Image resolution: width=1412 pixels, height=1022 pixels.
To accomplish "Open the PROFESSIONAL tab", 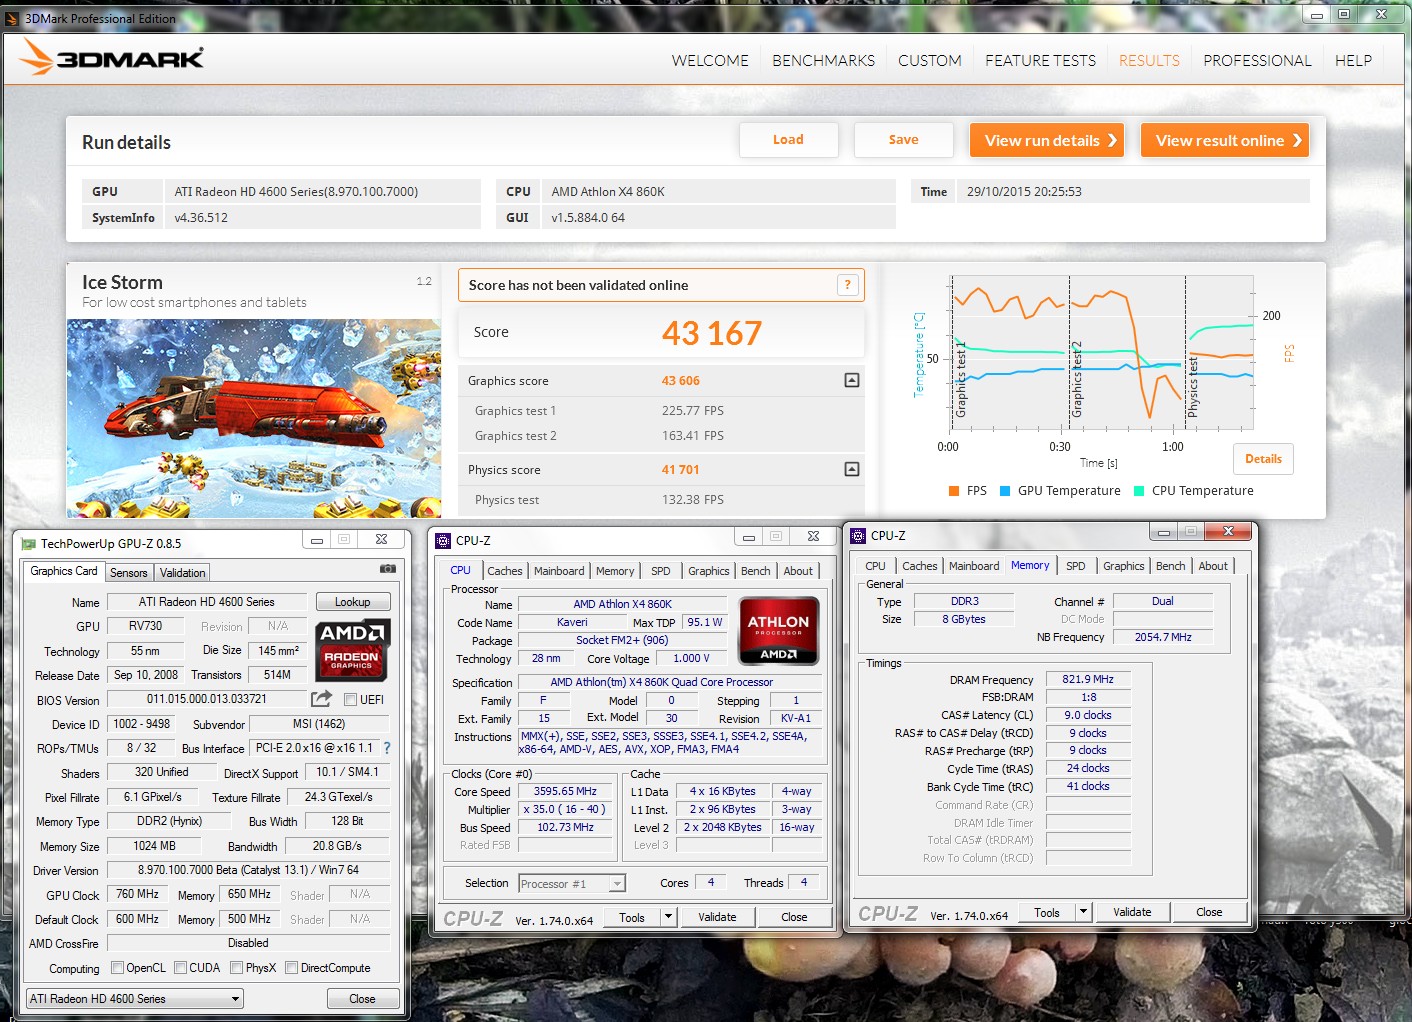I will coord(1257,60).
